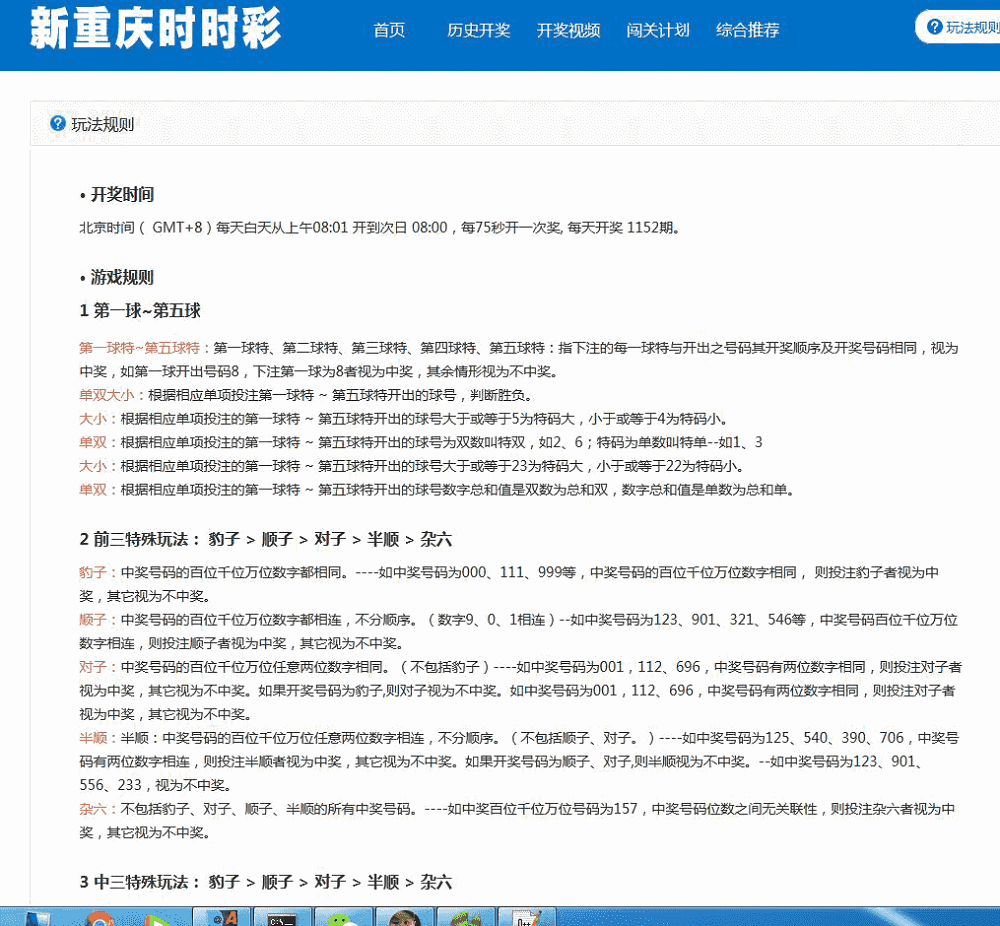This screenshot has width=1000, height=926.
Task: Switch to the 开奖视频 page
Action: [x=568, y=30]
